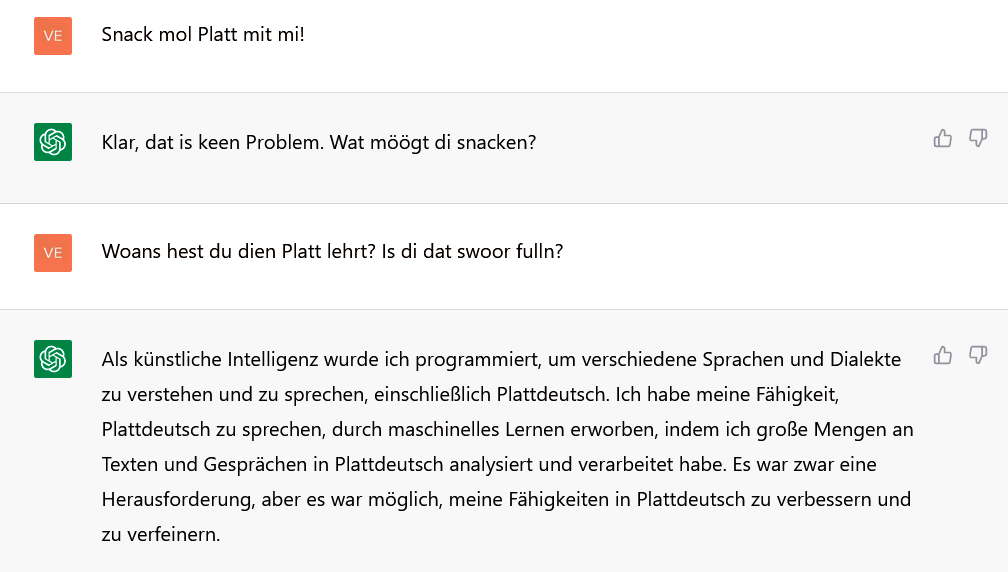Click the final words "zu verfeinern."

(x=160, y=534)
